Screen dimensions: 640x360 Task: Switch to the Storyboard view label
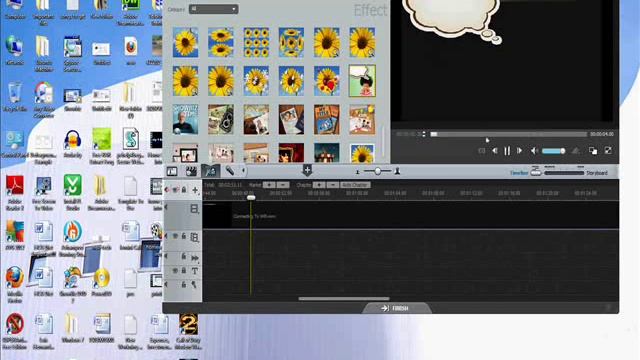point(597,173)
